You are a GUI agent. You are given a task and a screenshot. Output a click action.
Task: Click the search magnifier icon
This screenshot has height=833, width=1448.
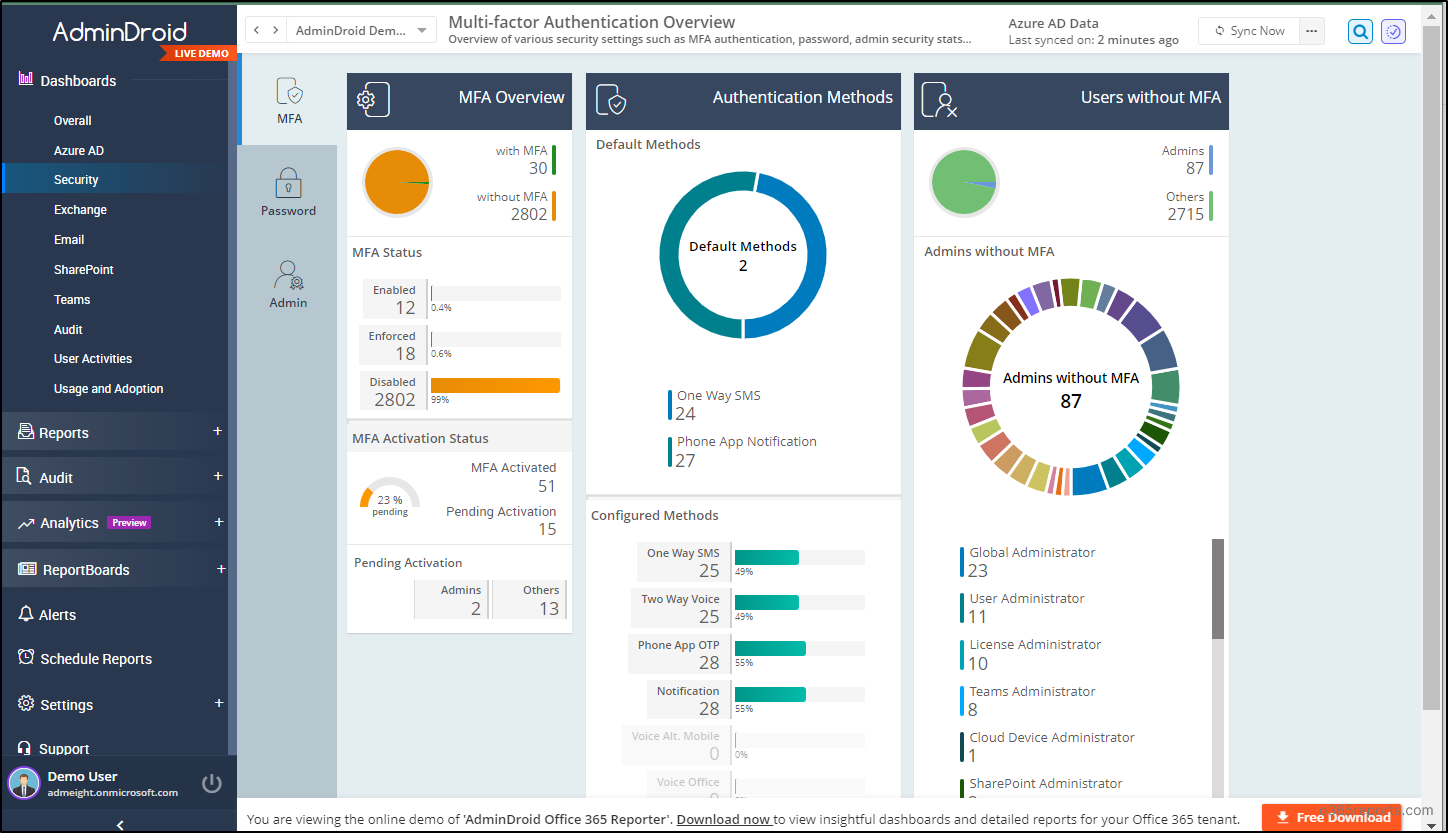pyautogui.click(x=1360, y=32)
